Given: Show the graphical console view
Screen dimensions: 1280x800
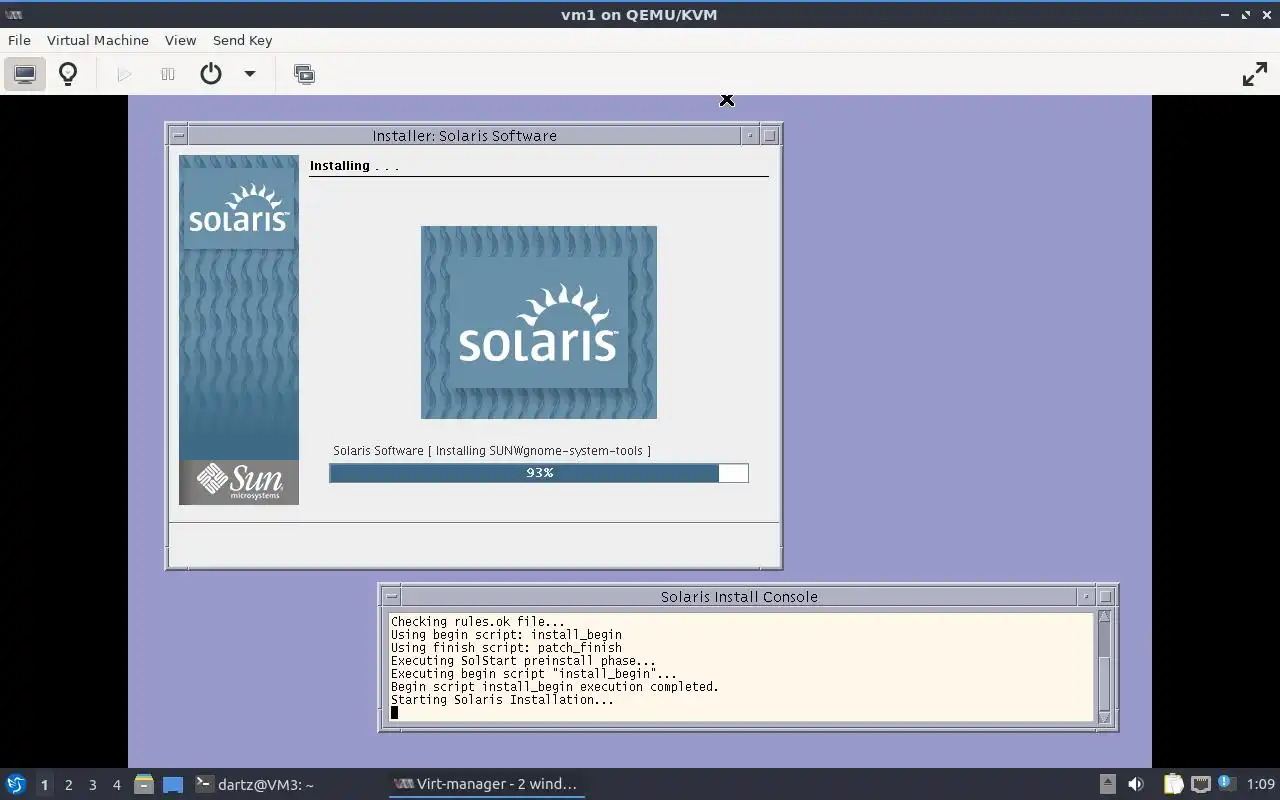Looking at the screenshot, I should point(25,74).
